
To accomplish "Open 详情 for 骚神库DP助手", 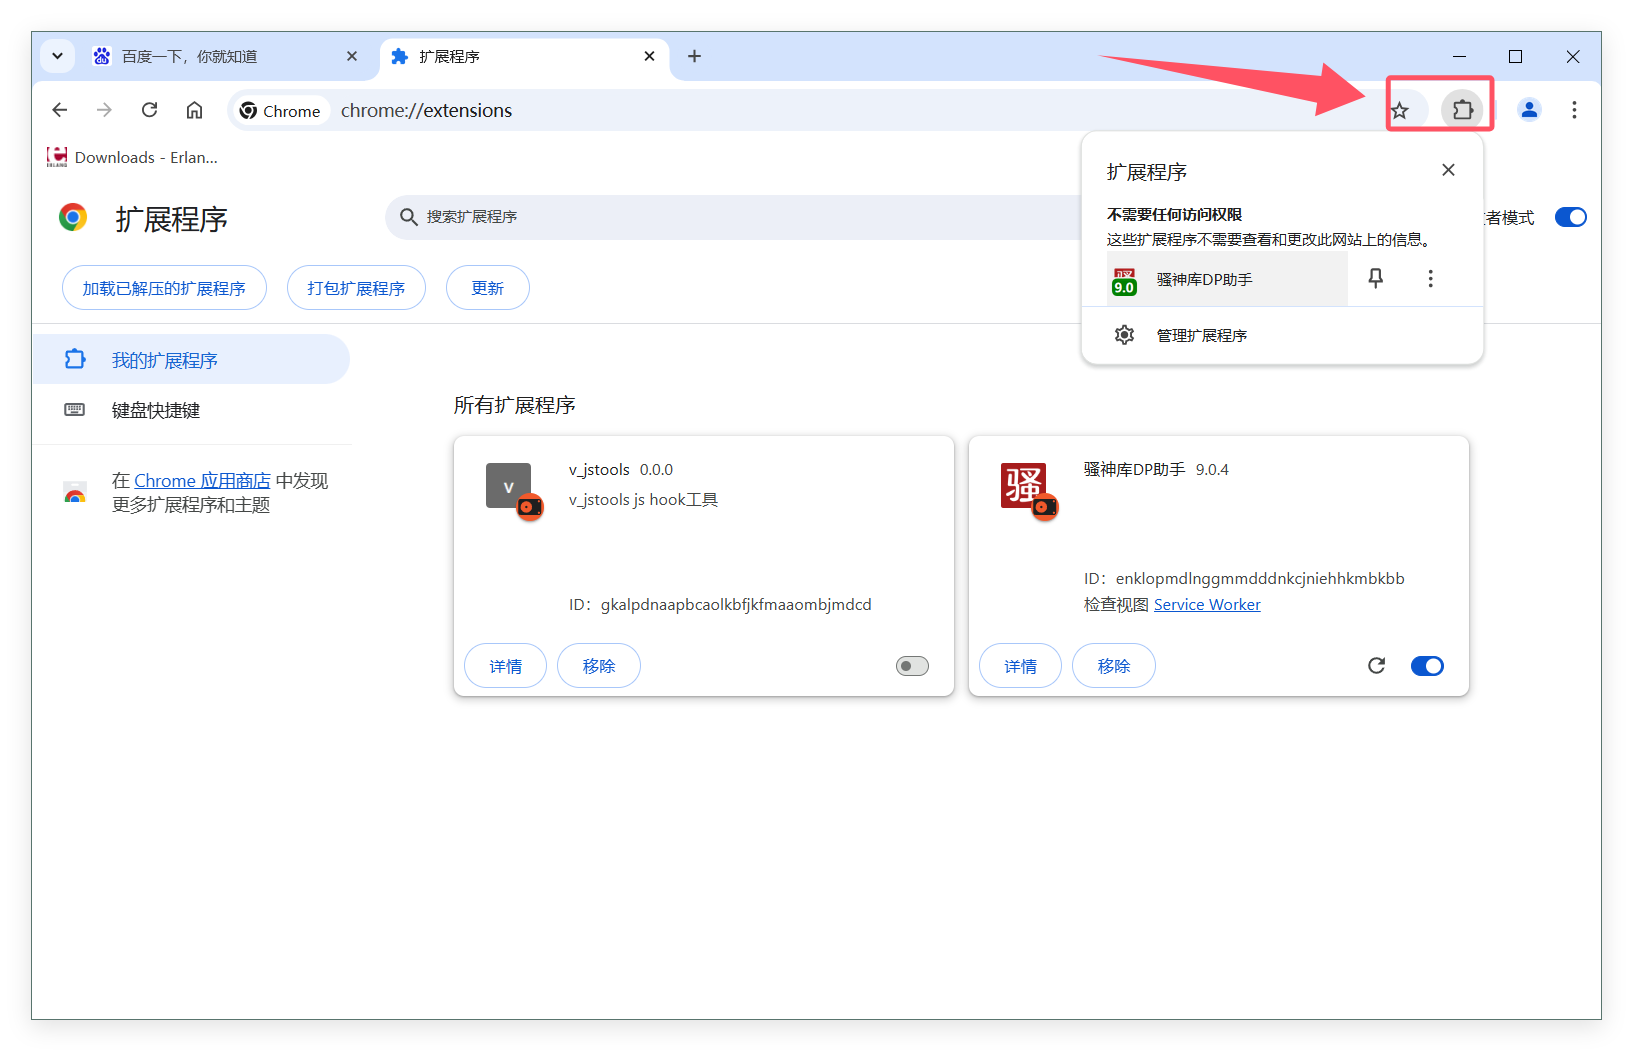I will 1020,666.
